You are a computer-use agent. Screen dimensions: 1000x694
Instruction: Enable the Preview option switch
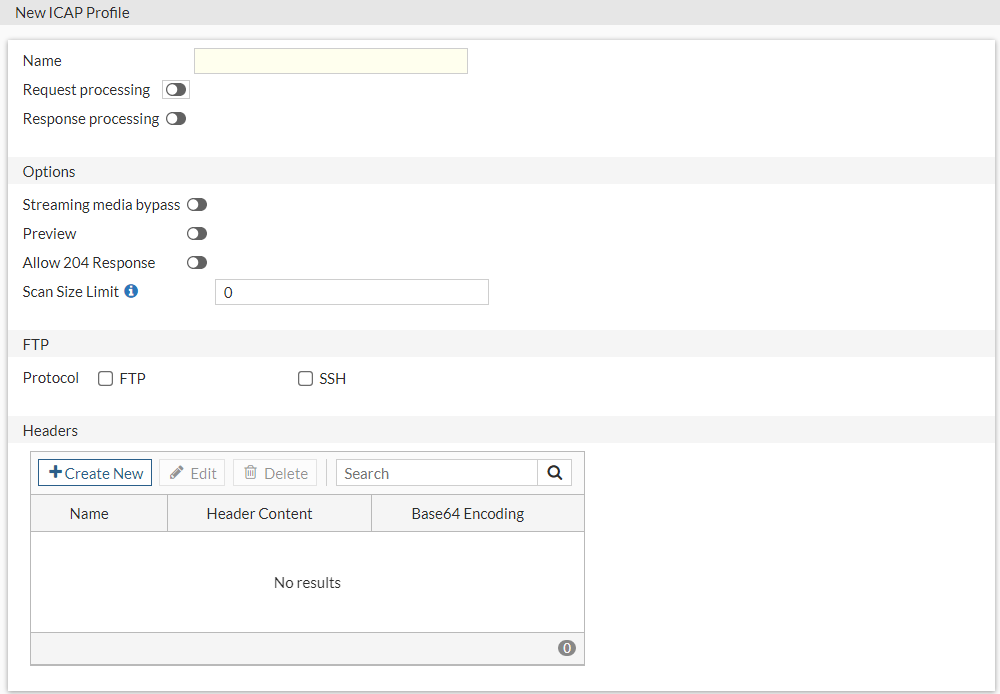197,234
